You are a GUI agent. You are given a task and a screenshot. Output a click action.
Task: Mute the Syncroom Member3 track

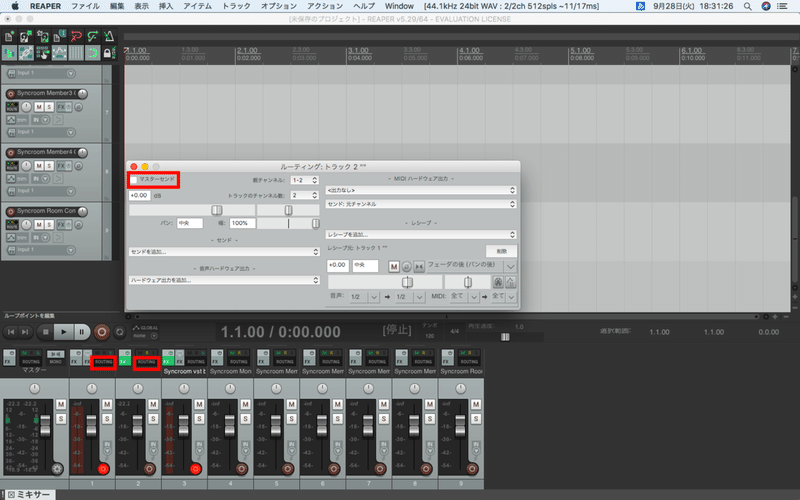39,107
